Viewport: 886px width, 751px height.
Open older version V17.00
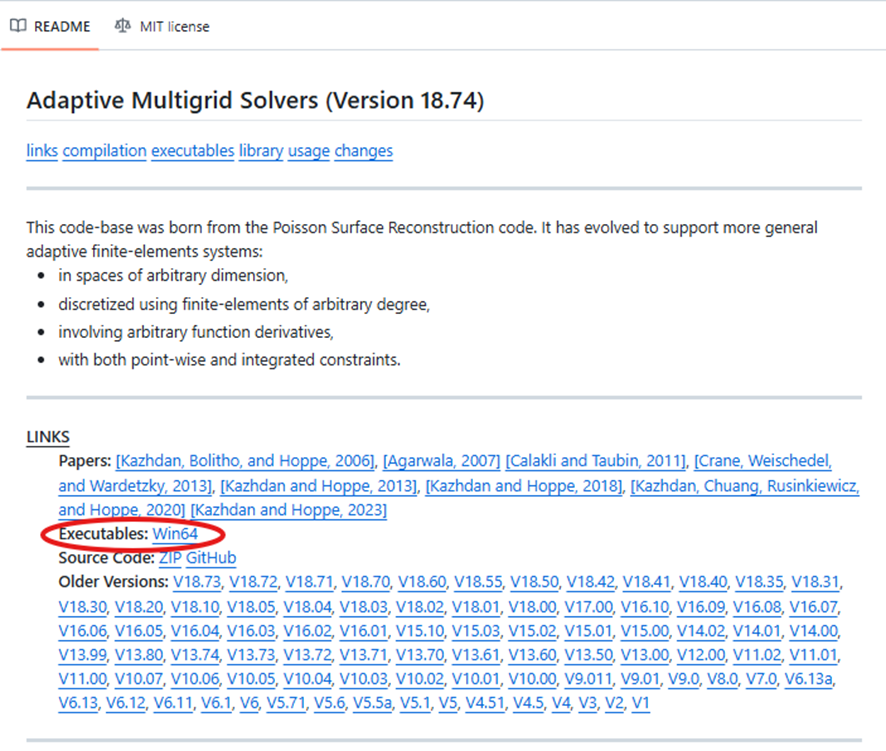tap(589, 607)
